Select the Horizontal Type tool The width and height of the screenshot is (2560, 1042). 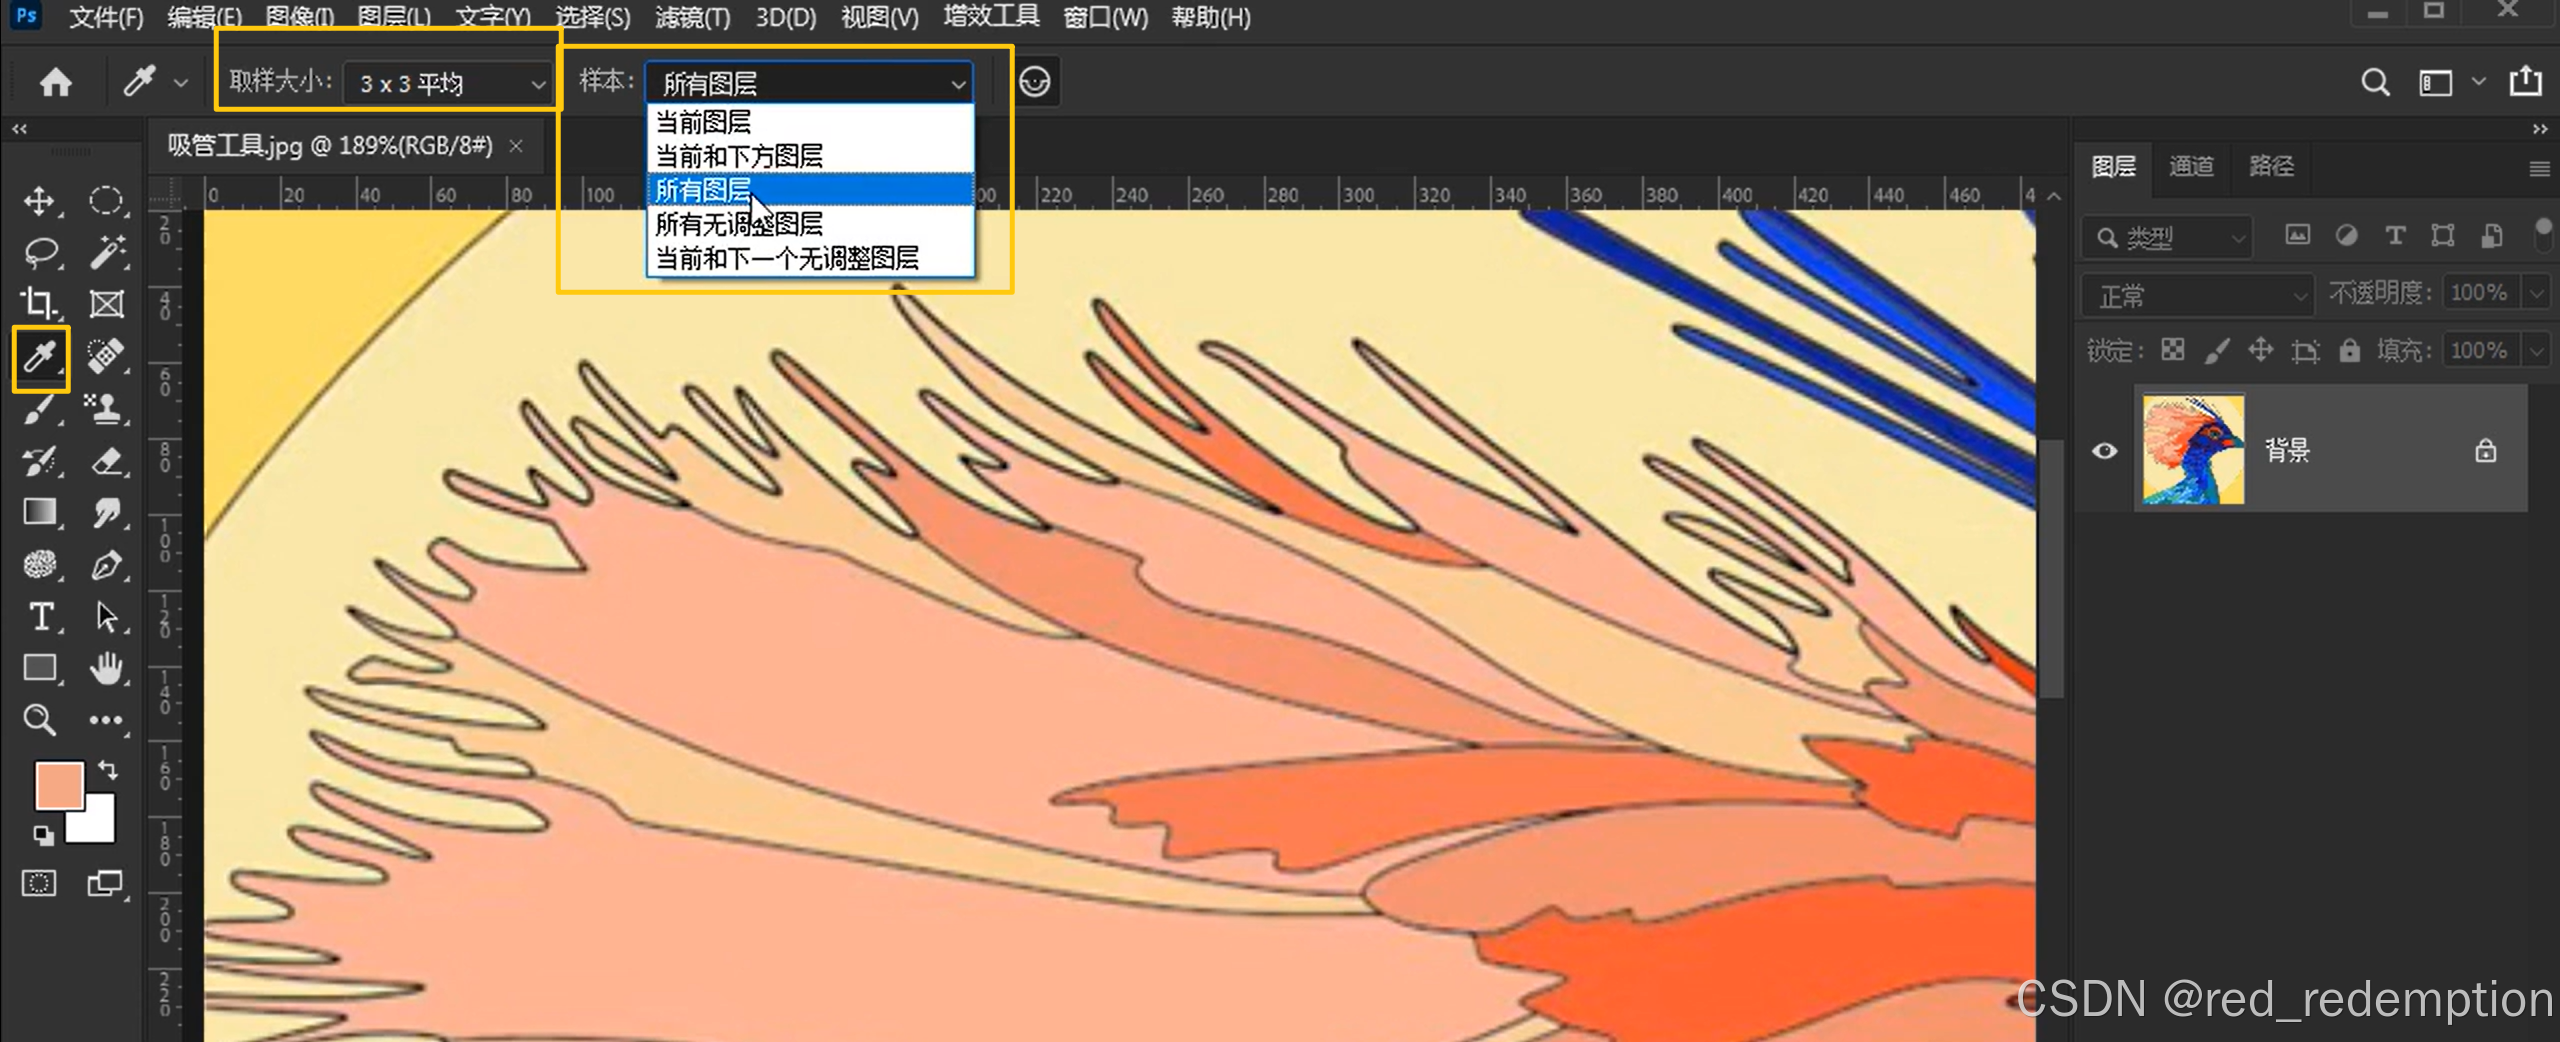[x=41, y=616]
